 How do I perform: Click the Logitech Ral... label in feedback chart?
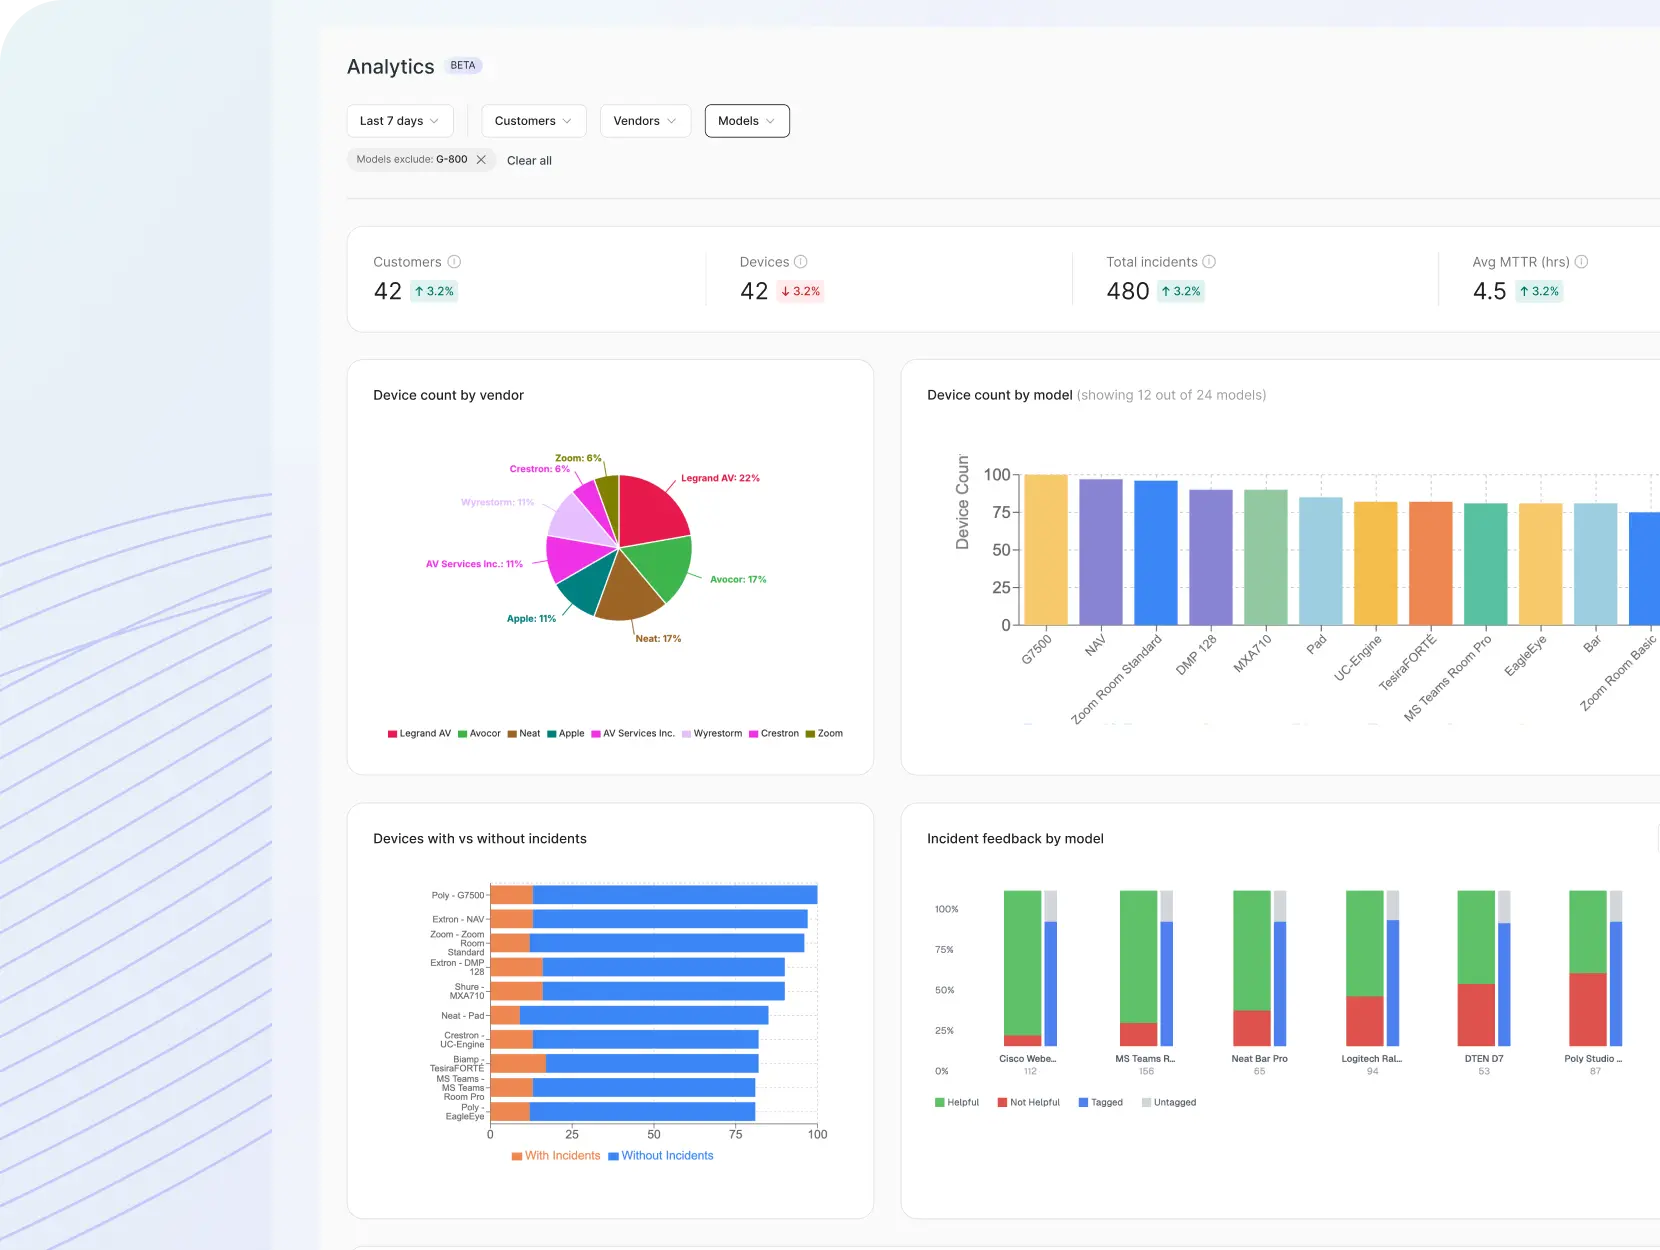tap(1372, 1059)
